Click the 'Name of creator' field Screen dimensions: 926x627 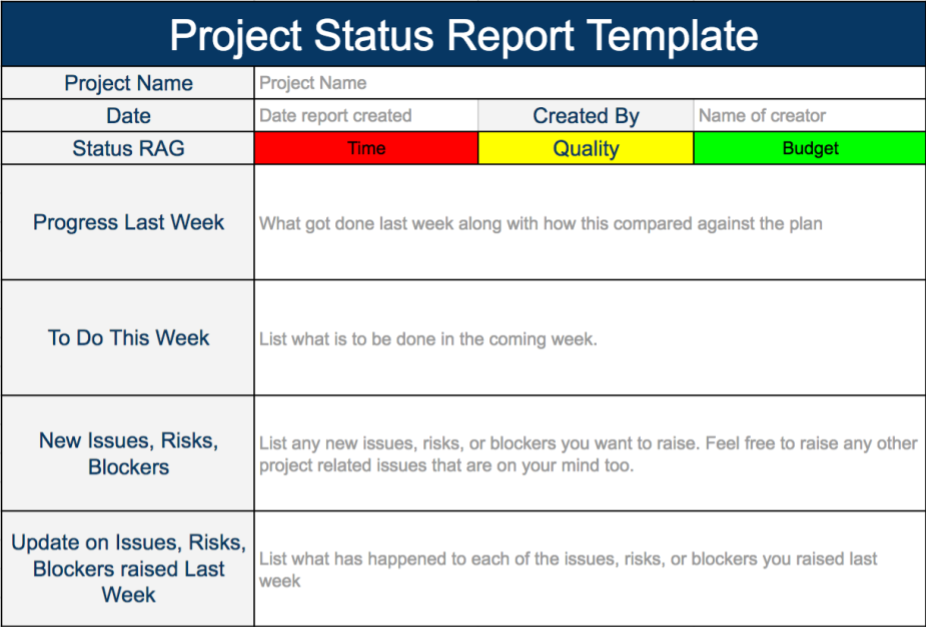tap(809, 116)
